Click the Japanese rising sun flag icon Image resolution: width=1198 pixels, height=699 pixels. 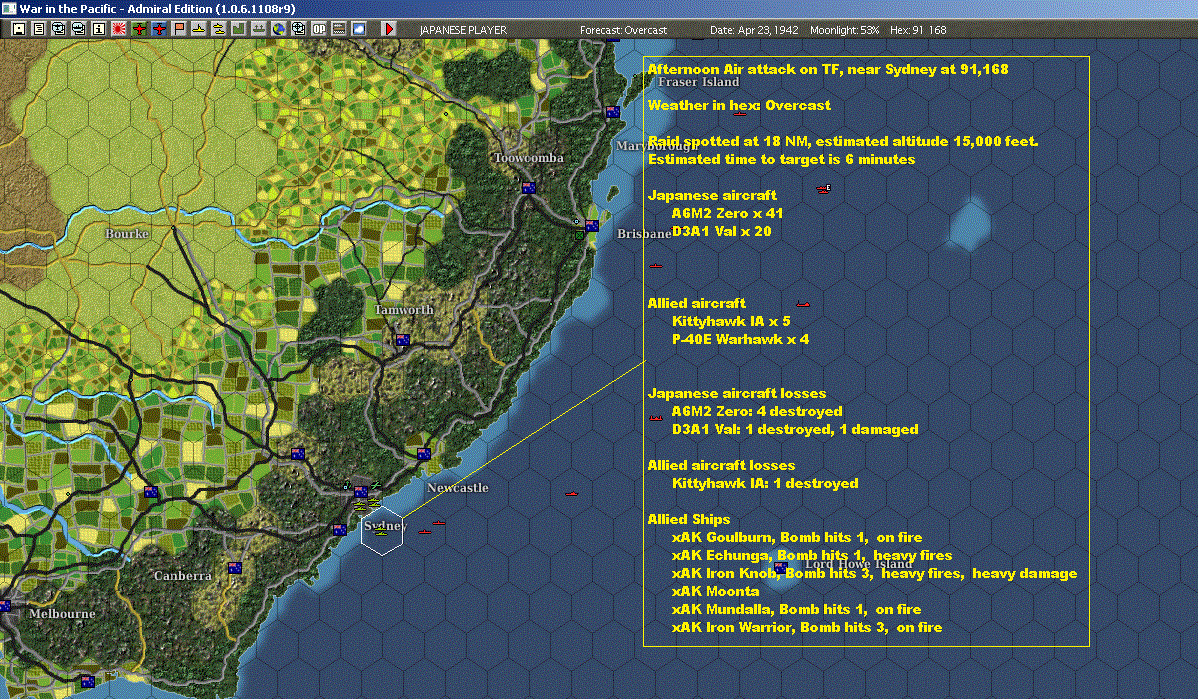(118, 29)
